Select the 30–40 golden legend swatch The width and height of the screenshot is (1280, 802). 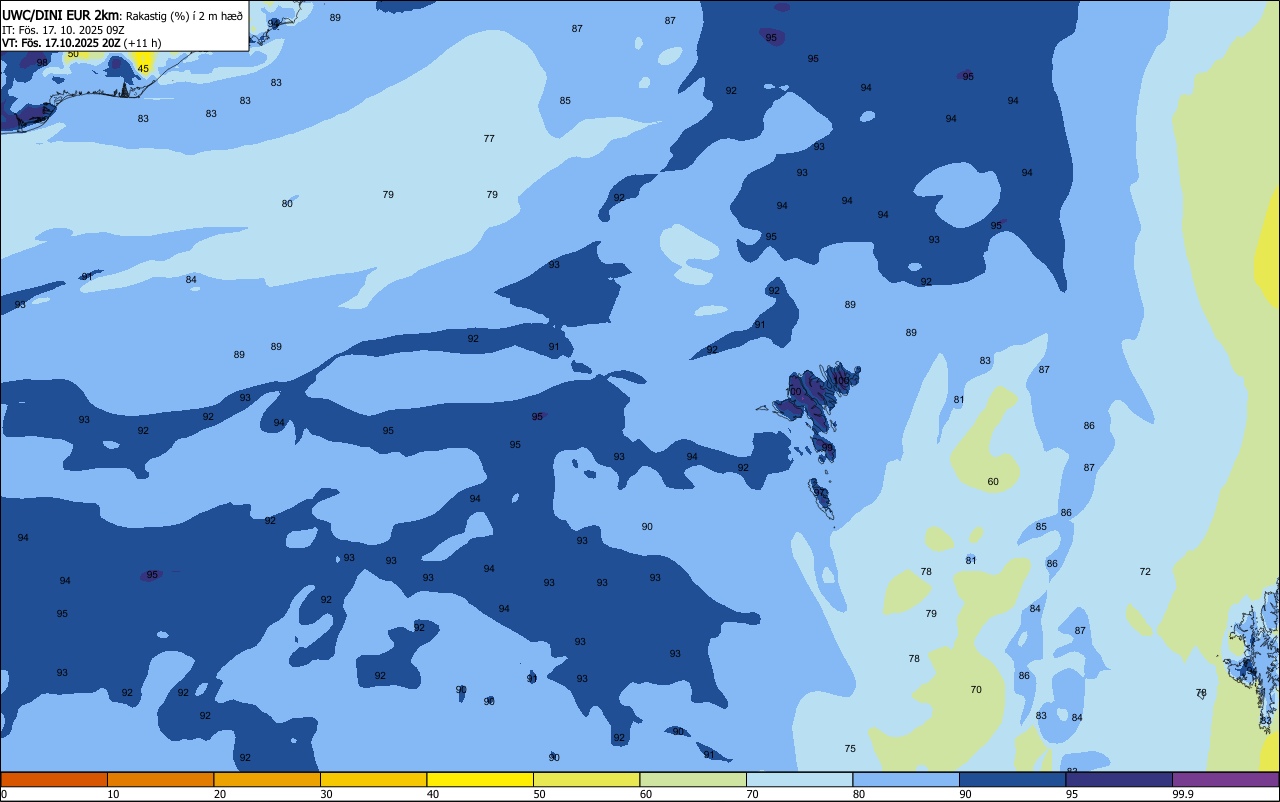[373, 779]
